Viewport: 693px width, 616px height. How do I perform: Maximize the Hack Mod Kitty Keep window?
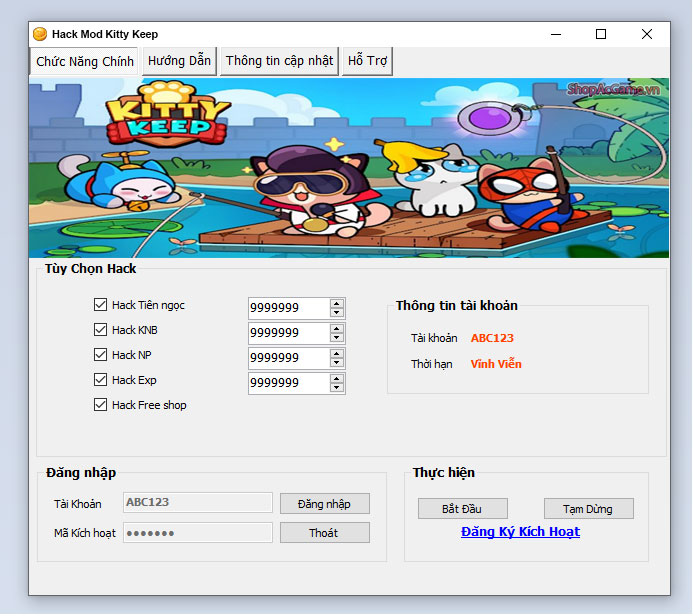pyautogui.click(x=601, y=34)
